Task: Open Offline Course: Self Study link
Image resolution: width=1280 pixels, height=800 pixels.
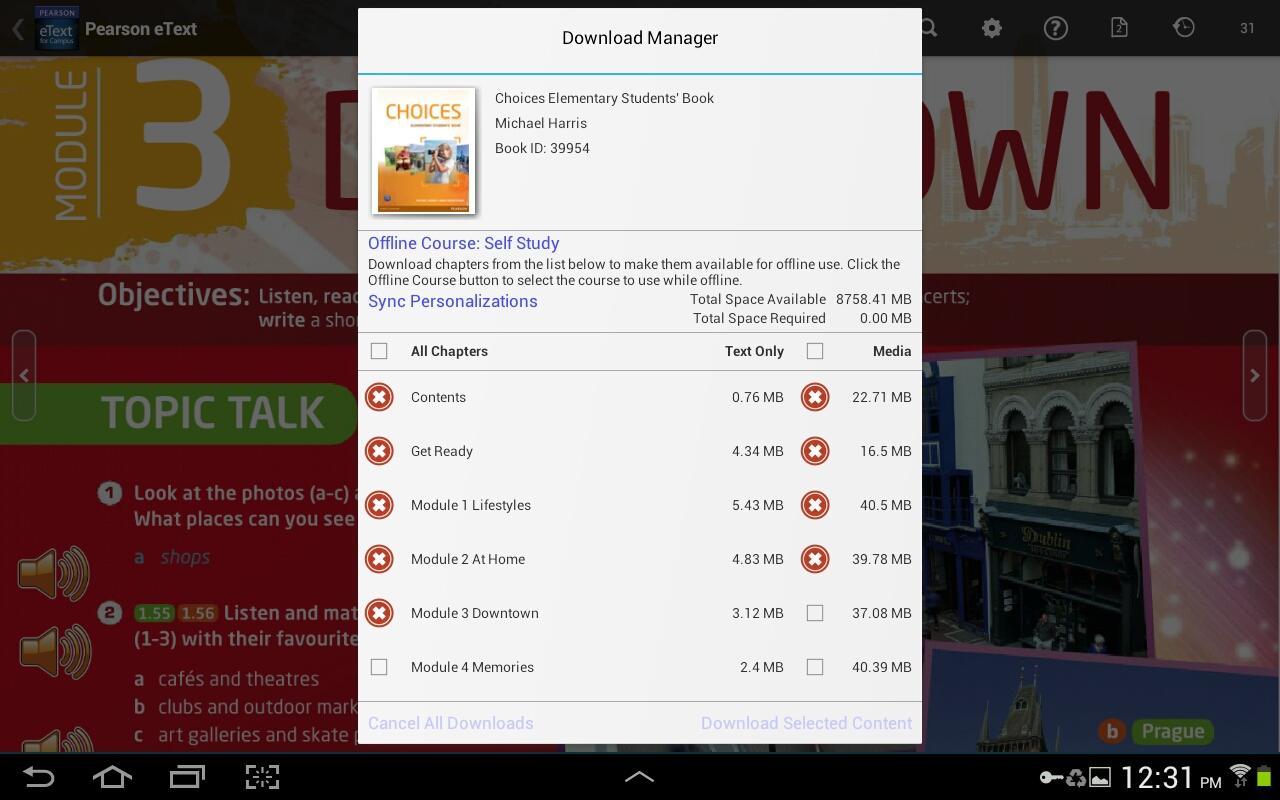Action: point(463,243)
